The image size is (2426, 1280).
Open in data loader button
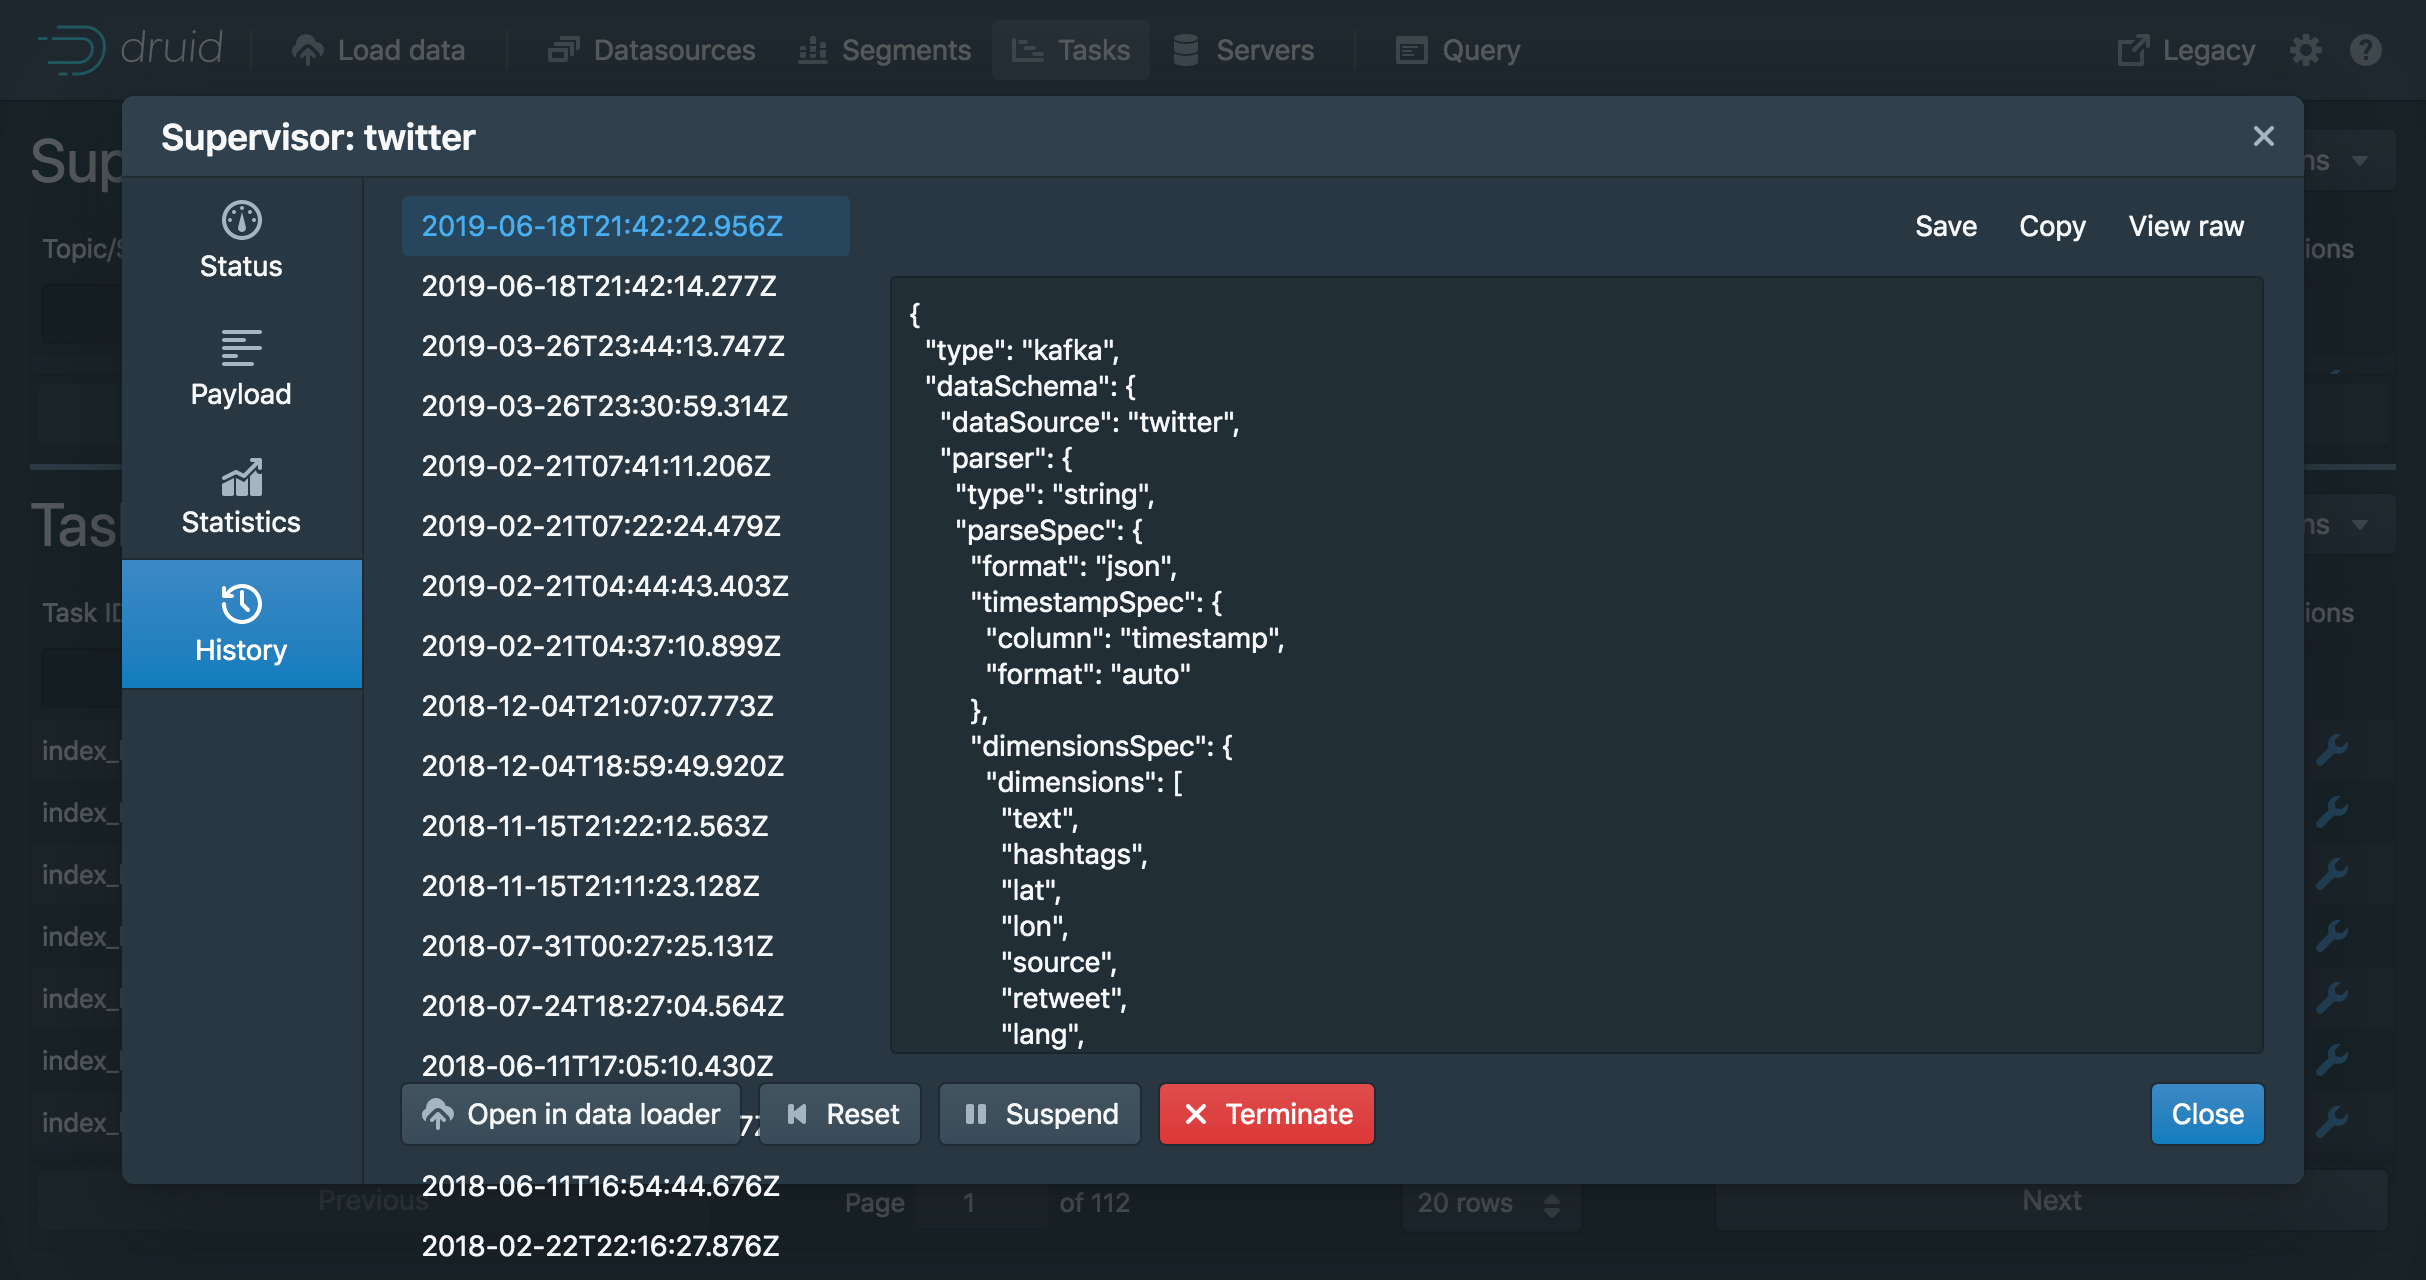[571, 1114]
